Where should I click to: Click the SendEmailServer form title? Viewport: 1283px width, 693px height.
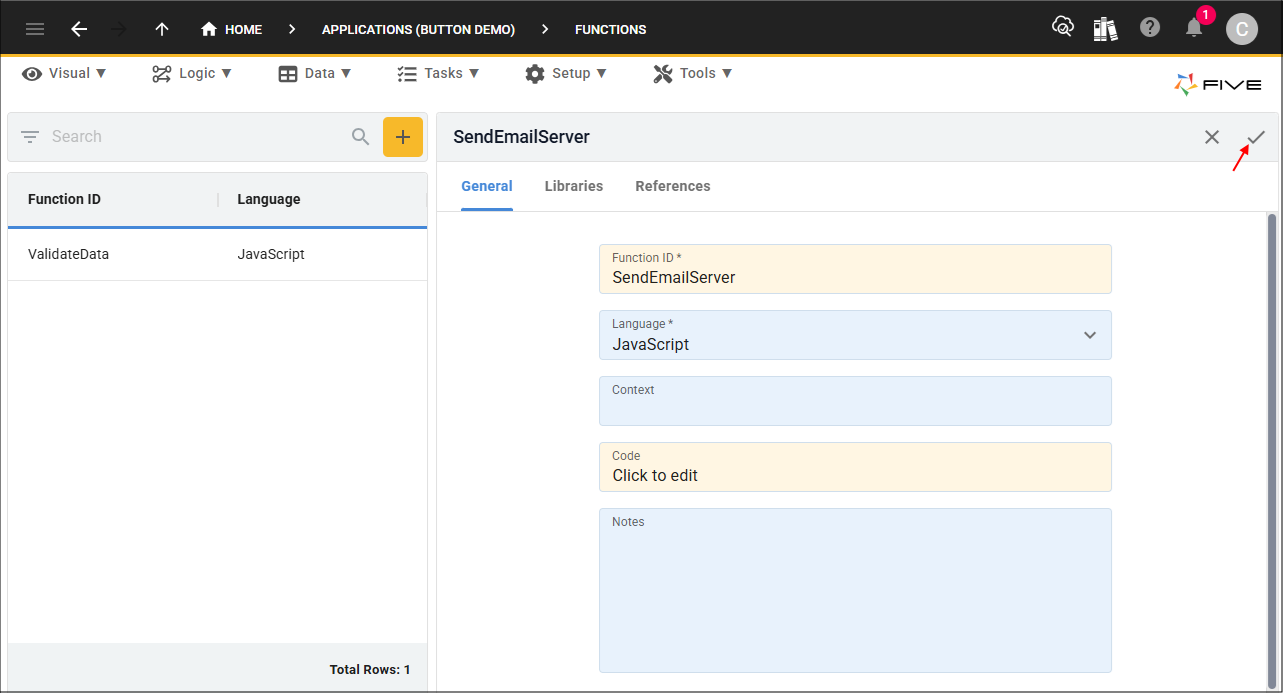point(521,137)
